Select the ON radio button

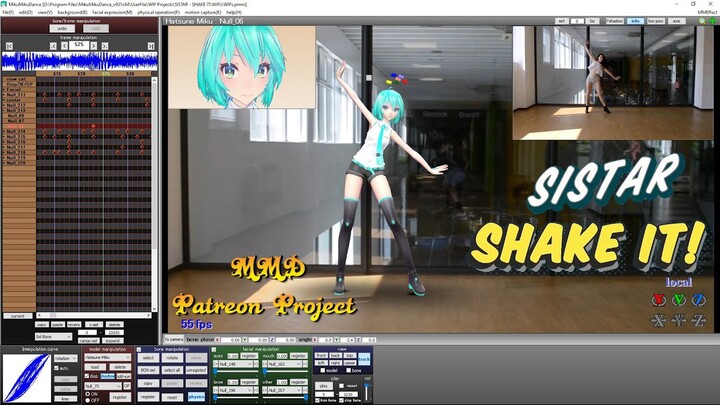coord(88,394)
